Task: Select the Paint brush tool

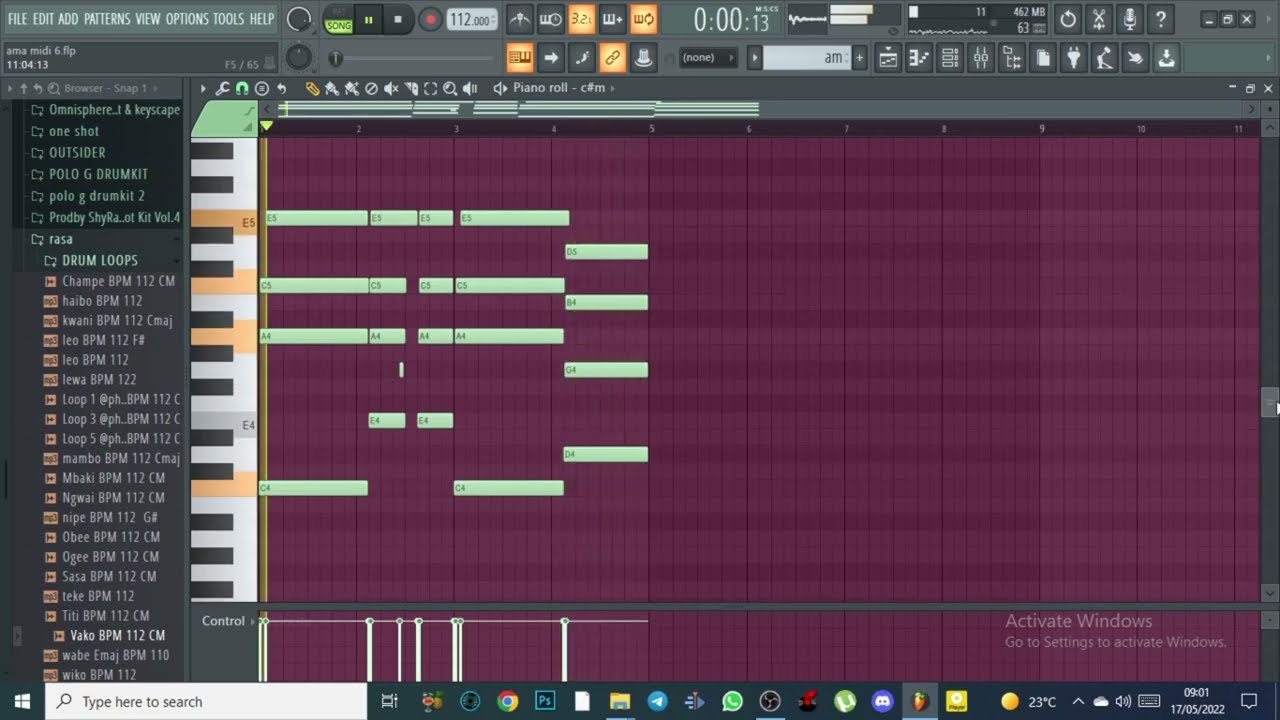Action: 332,88
